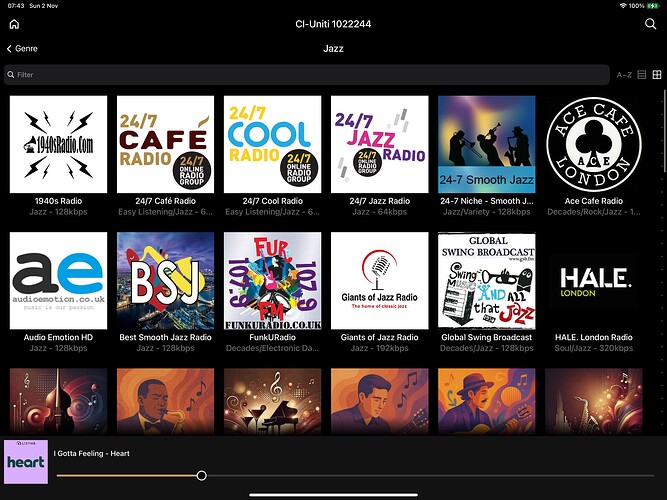Go back to Genre list
Image resolution: width=667 pixels, height=500 pixels.
[x=22, y=48]
